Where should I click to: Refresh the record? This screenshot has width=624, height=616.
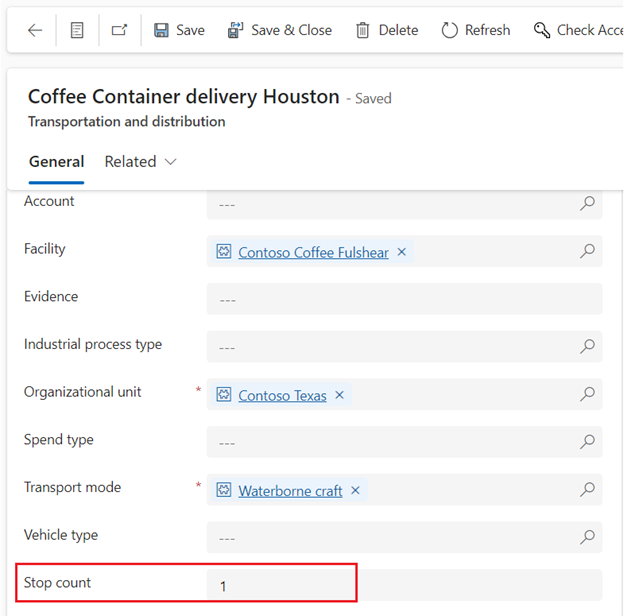pyautogui.click(x=476, y=30)
